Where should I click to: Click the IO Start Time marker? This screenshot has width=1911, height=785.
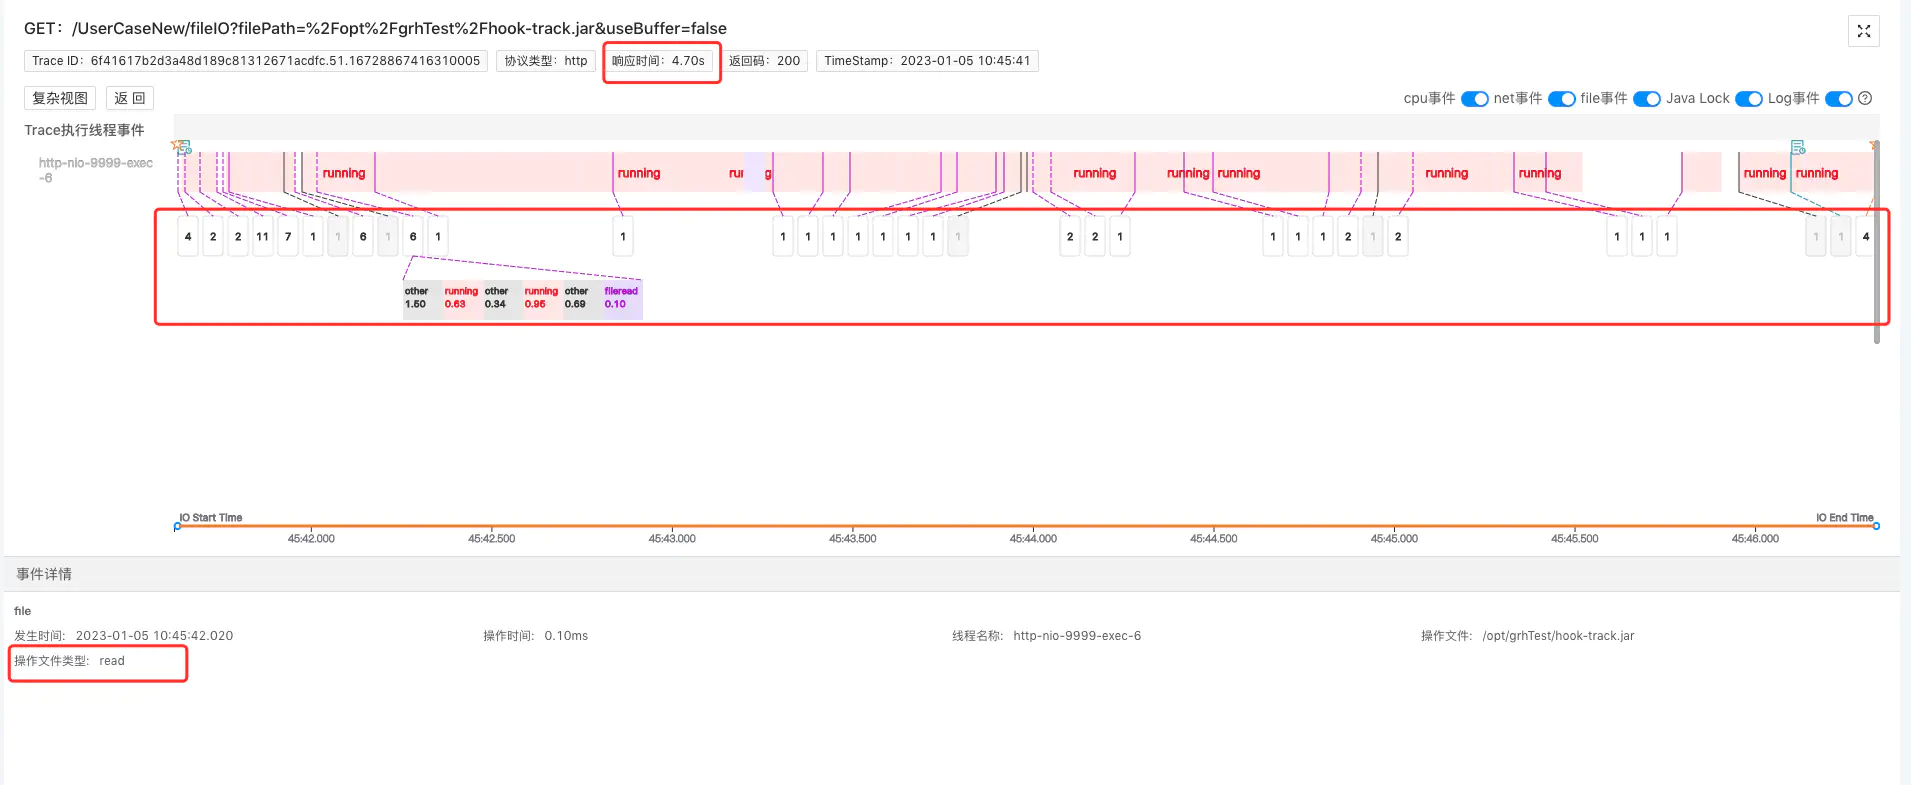point(178,526)
